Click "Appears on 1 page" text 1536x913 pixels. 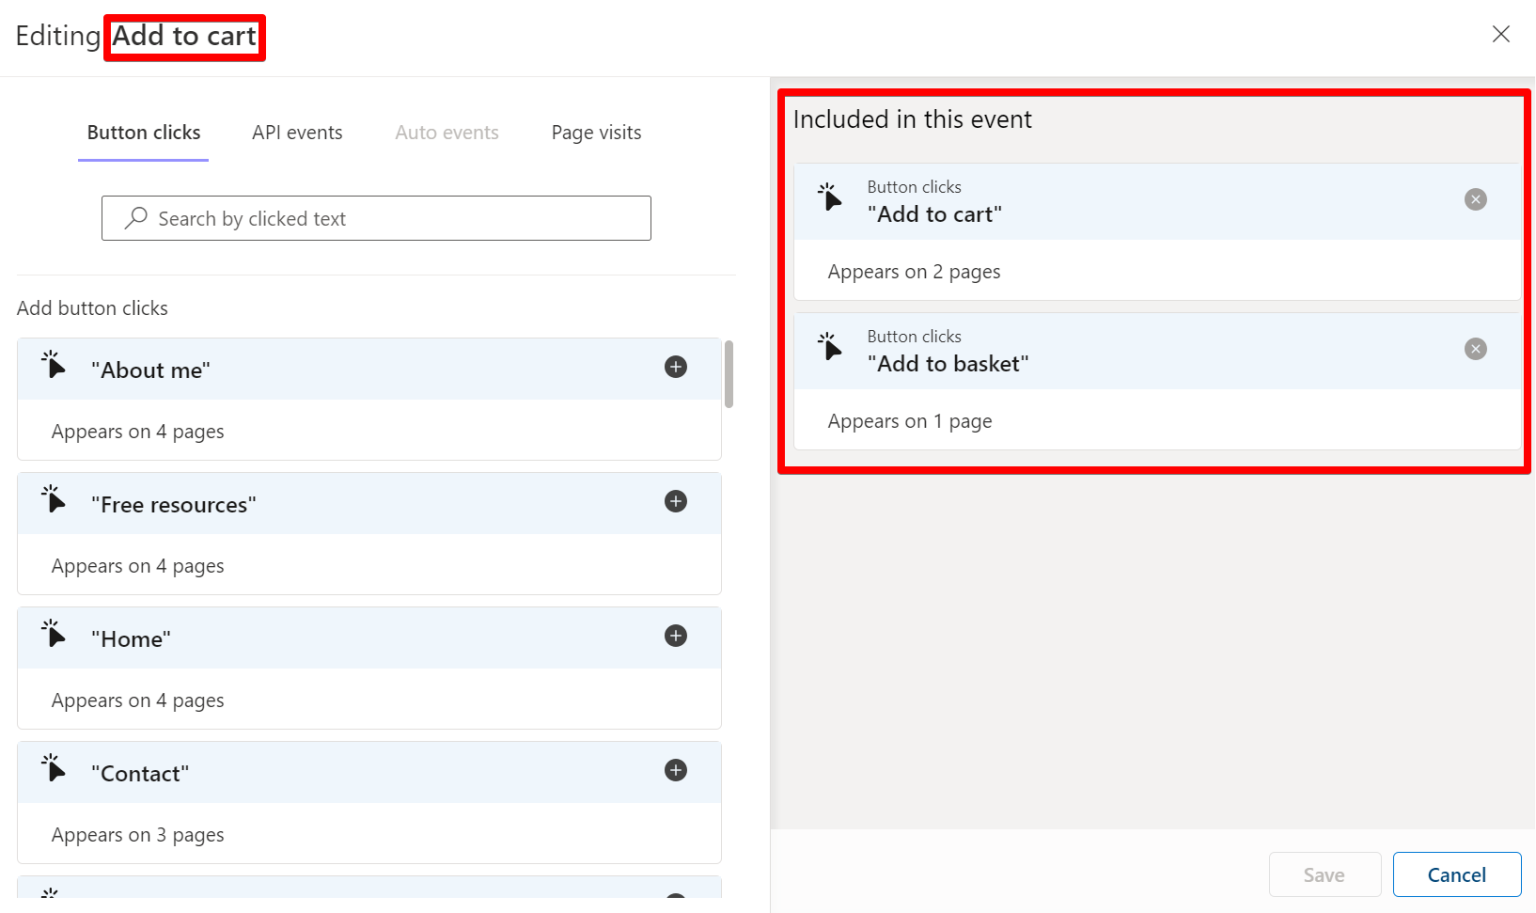(910, 422)
